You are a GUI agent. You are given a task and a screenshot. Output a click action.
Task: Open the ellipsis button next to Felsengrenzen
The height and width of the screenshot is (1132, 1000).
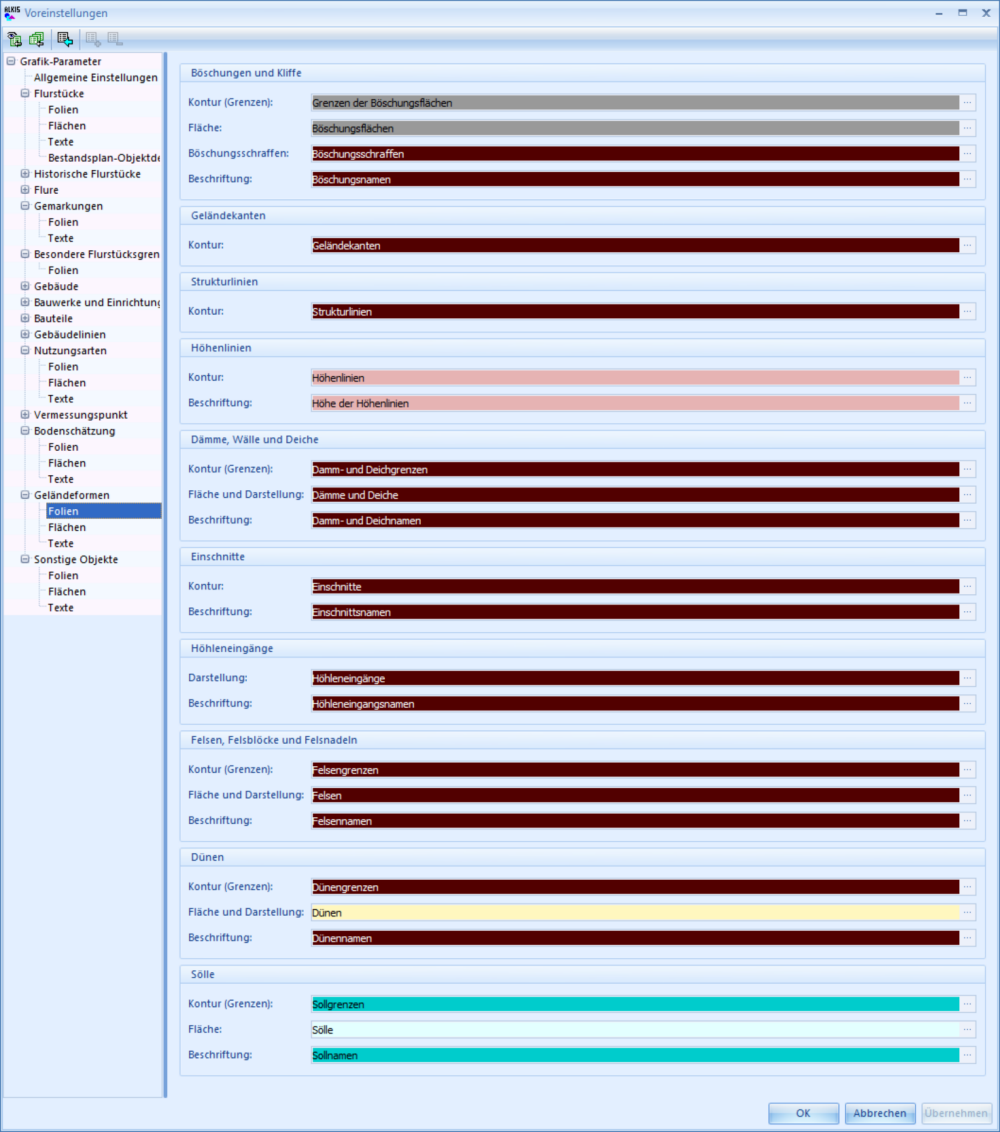[968, 770]
